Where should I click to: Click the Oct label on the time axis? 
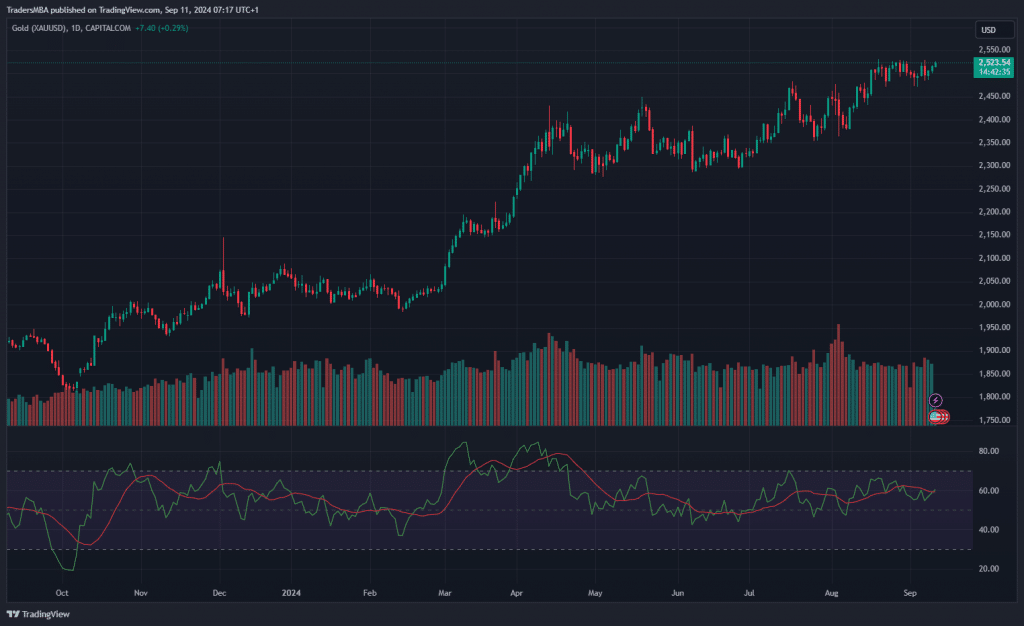pos(62,592)
